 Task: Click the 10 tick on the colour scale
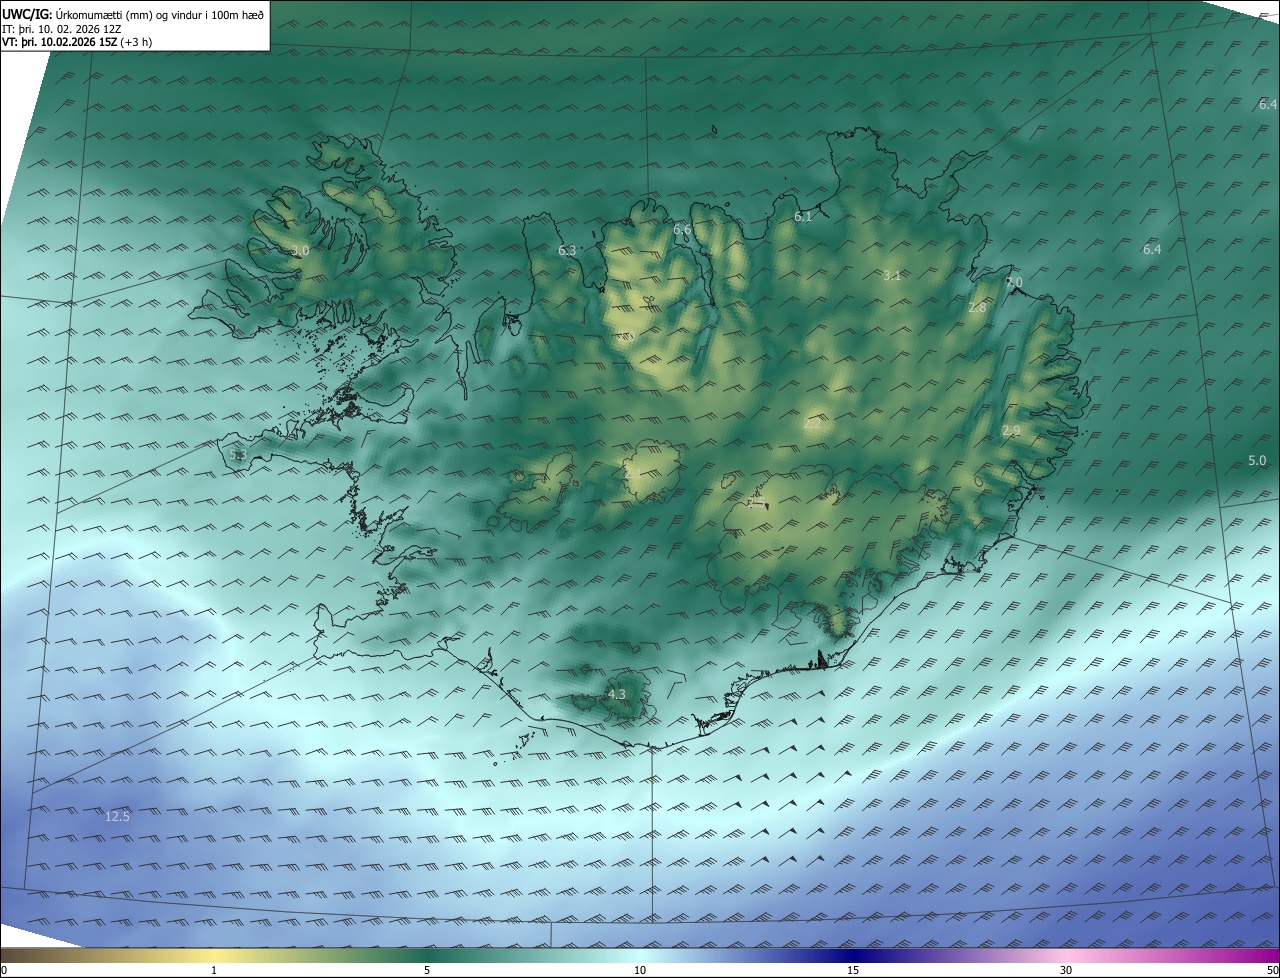click(640, 970)
